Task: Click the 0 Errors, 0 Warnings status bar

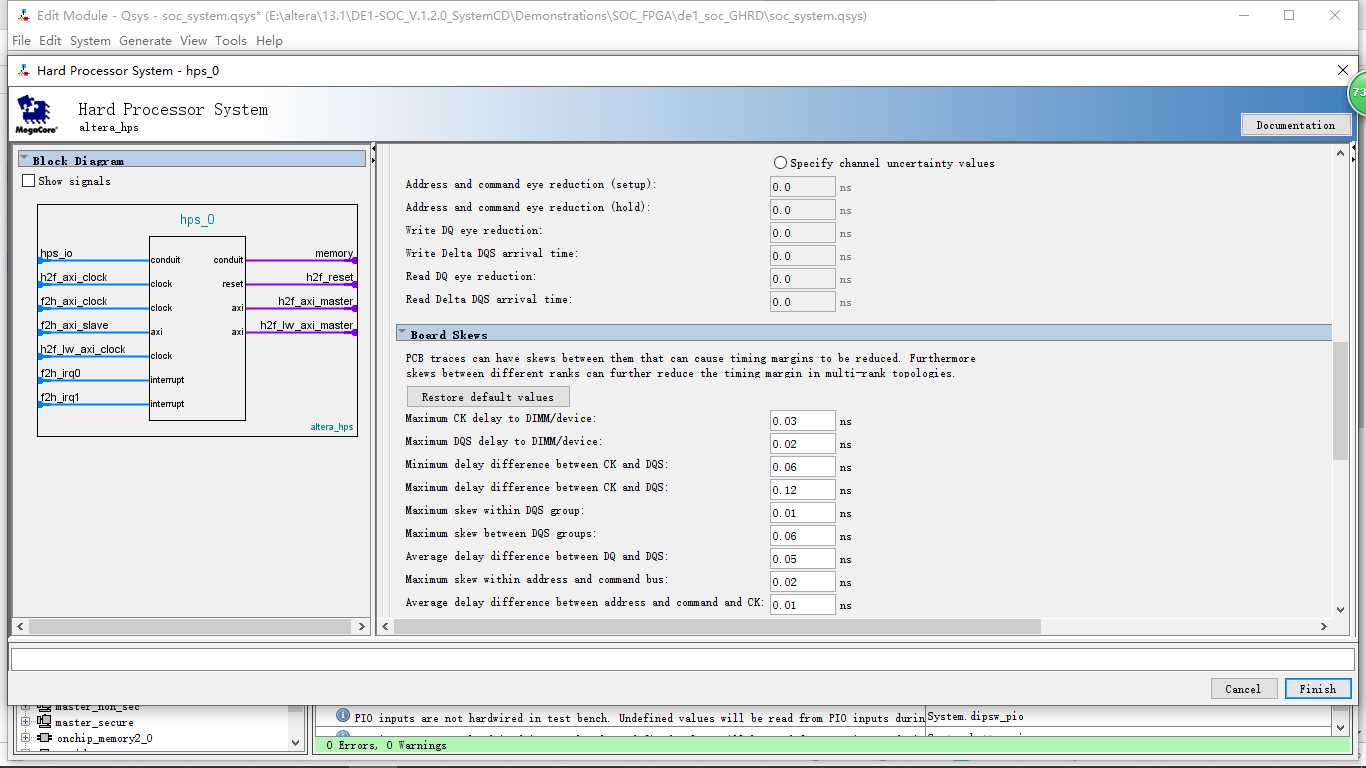Action: click(832, 745)
